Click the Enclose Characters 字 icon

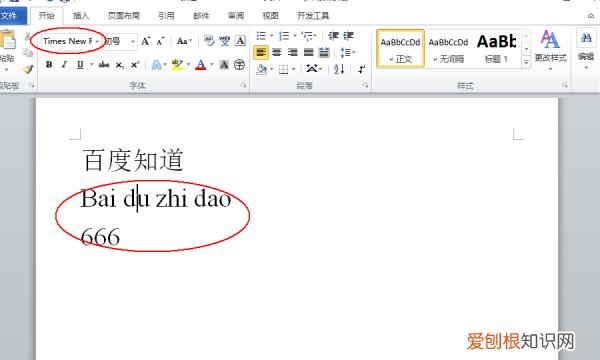click(239, 65)
